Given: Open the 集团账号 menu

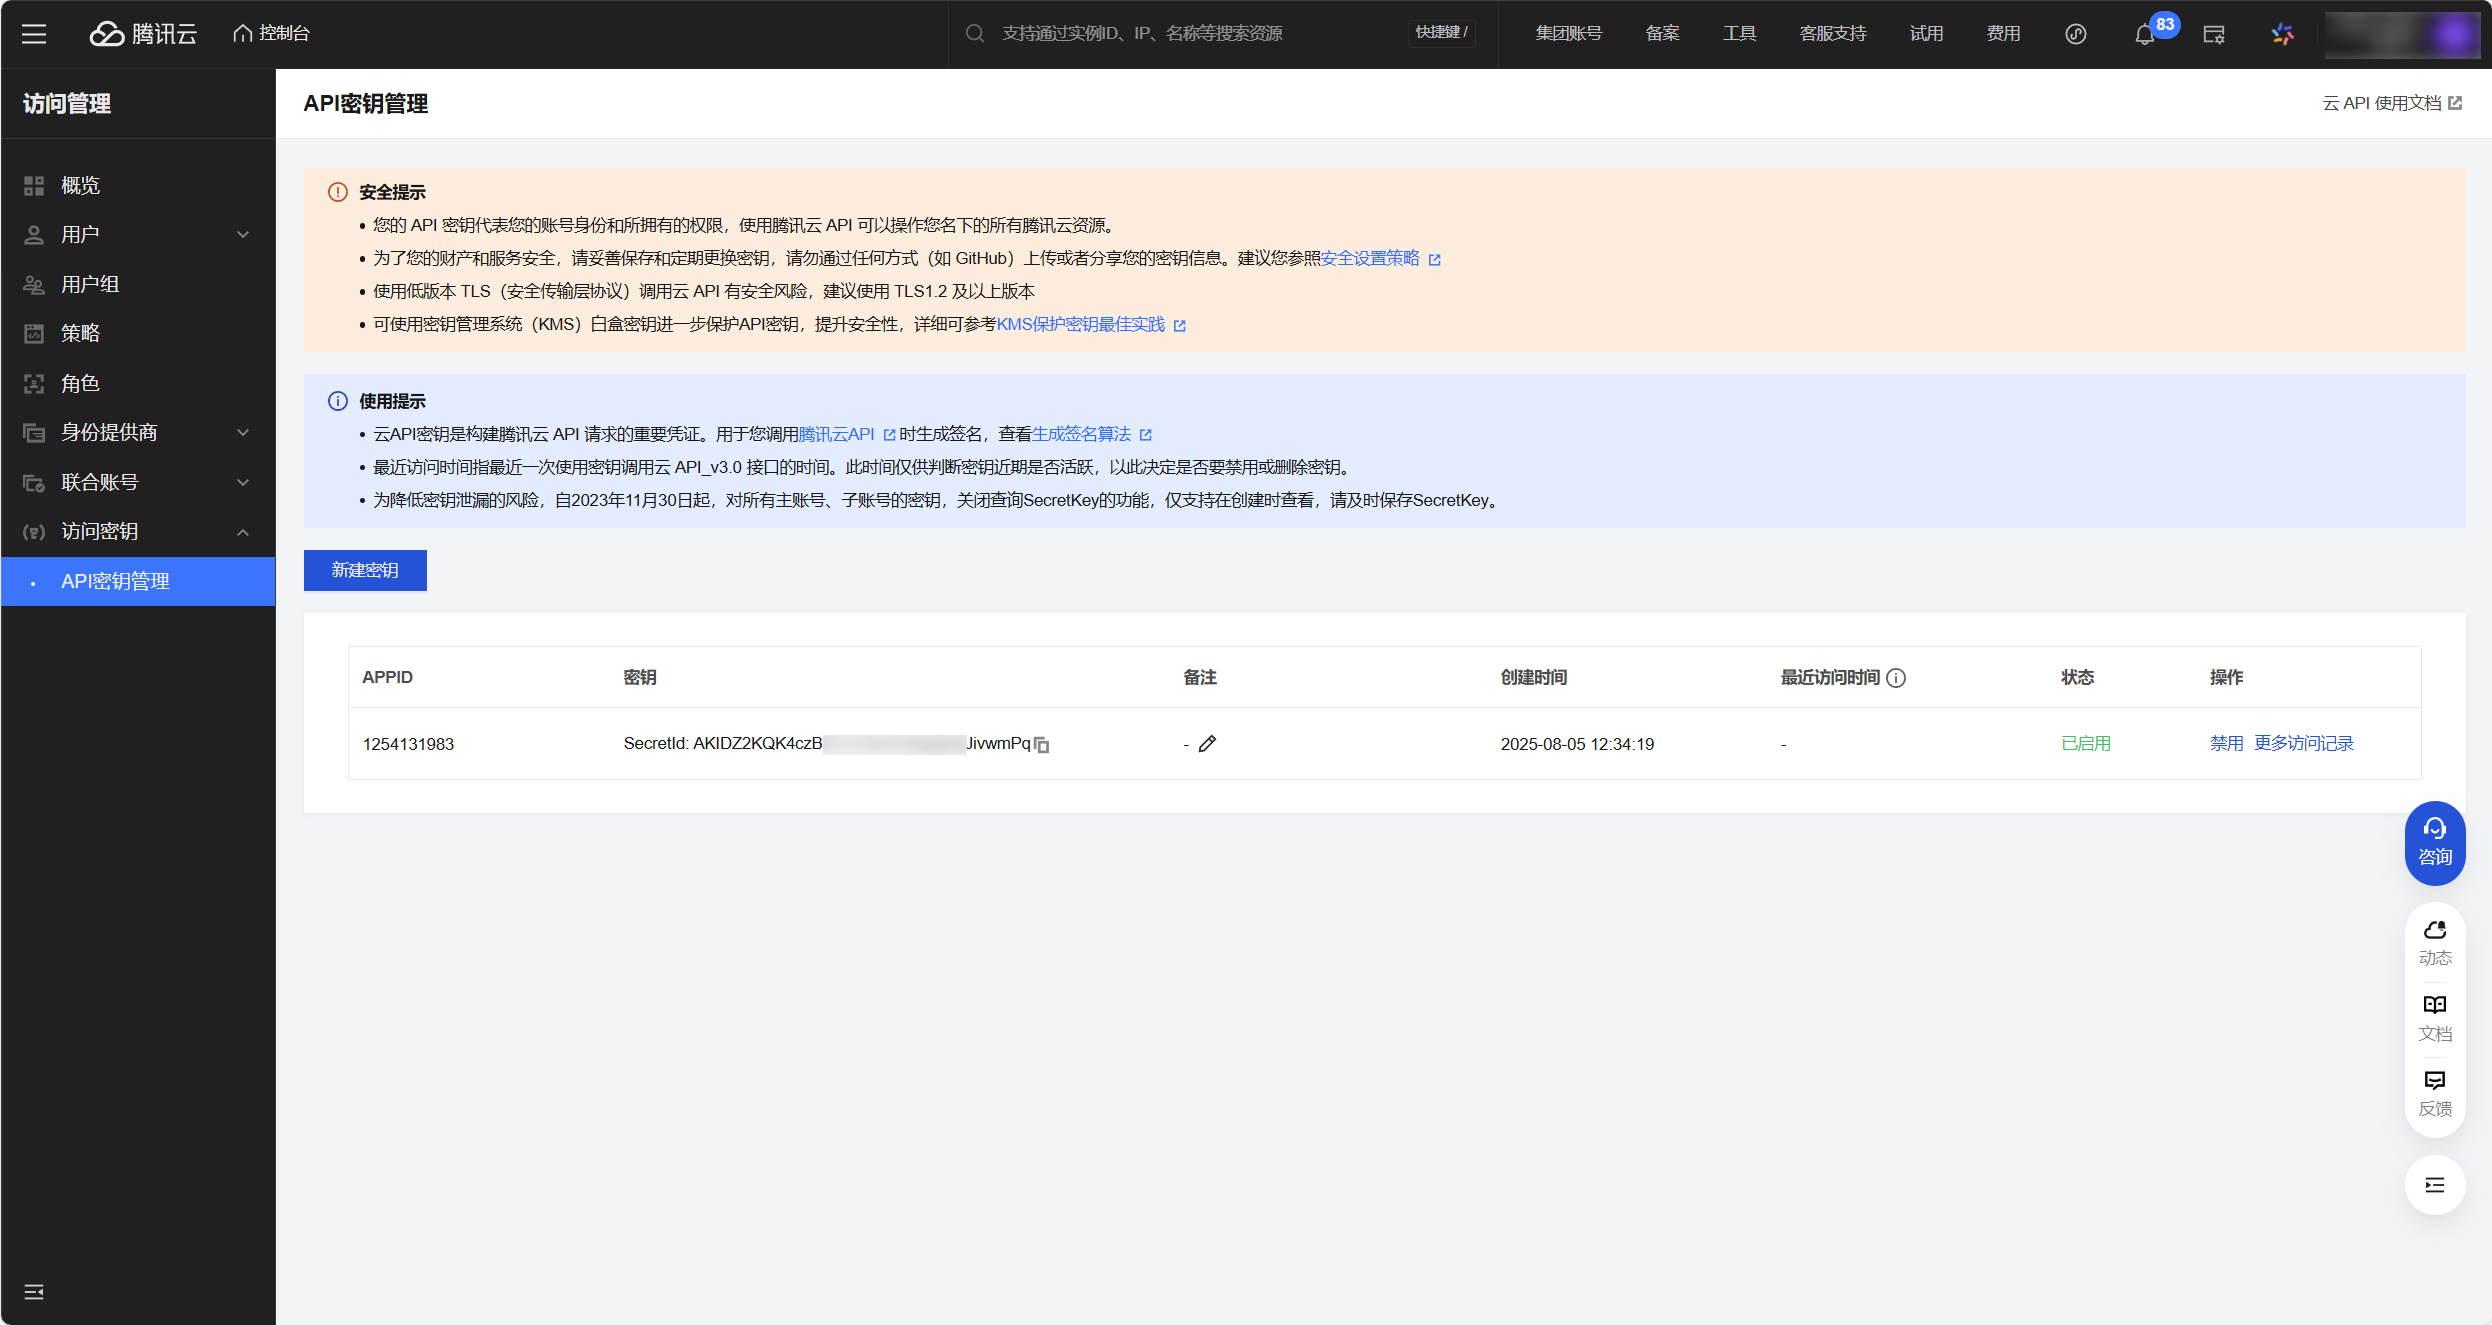Looking at the screenshot, I should point(1568,34).
